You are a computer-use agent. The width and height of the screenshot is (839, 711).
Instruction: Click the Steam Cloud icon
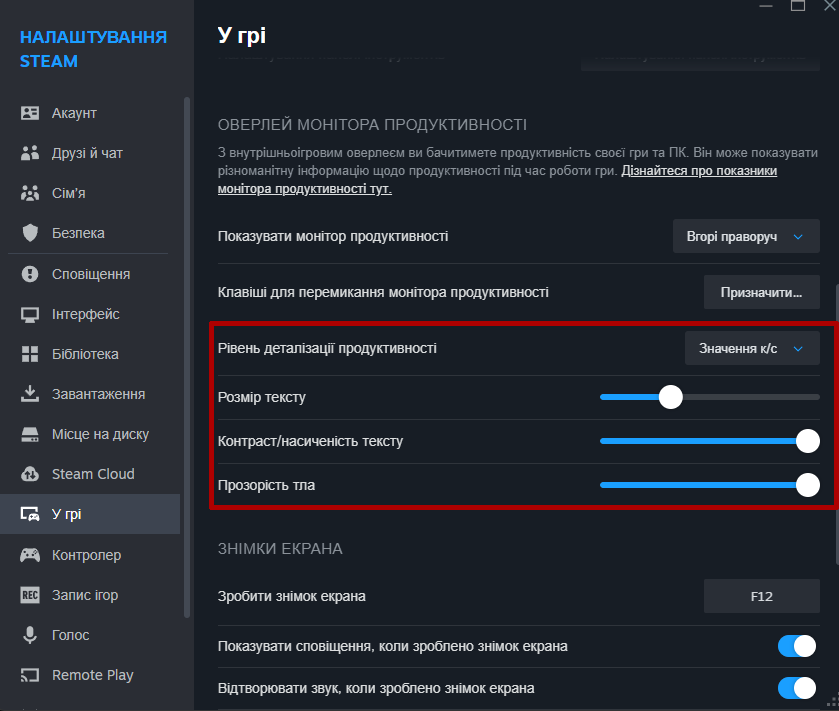click(x=30, y=474)
